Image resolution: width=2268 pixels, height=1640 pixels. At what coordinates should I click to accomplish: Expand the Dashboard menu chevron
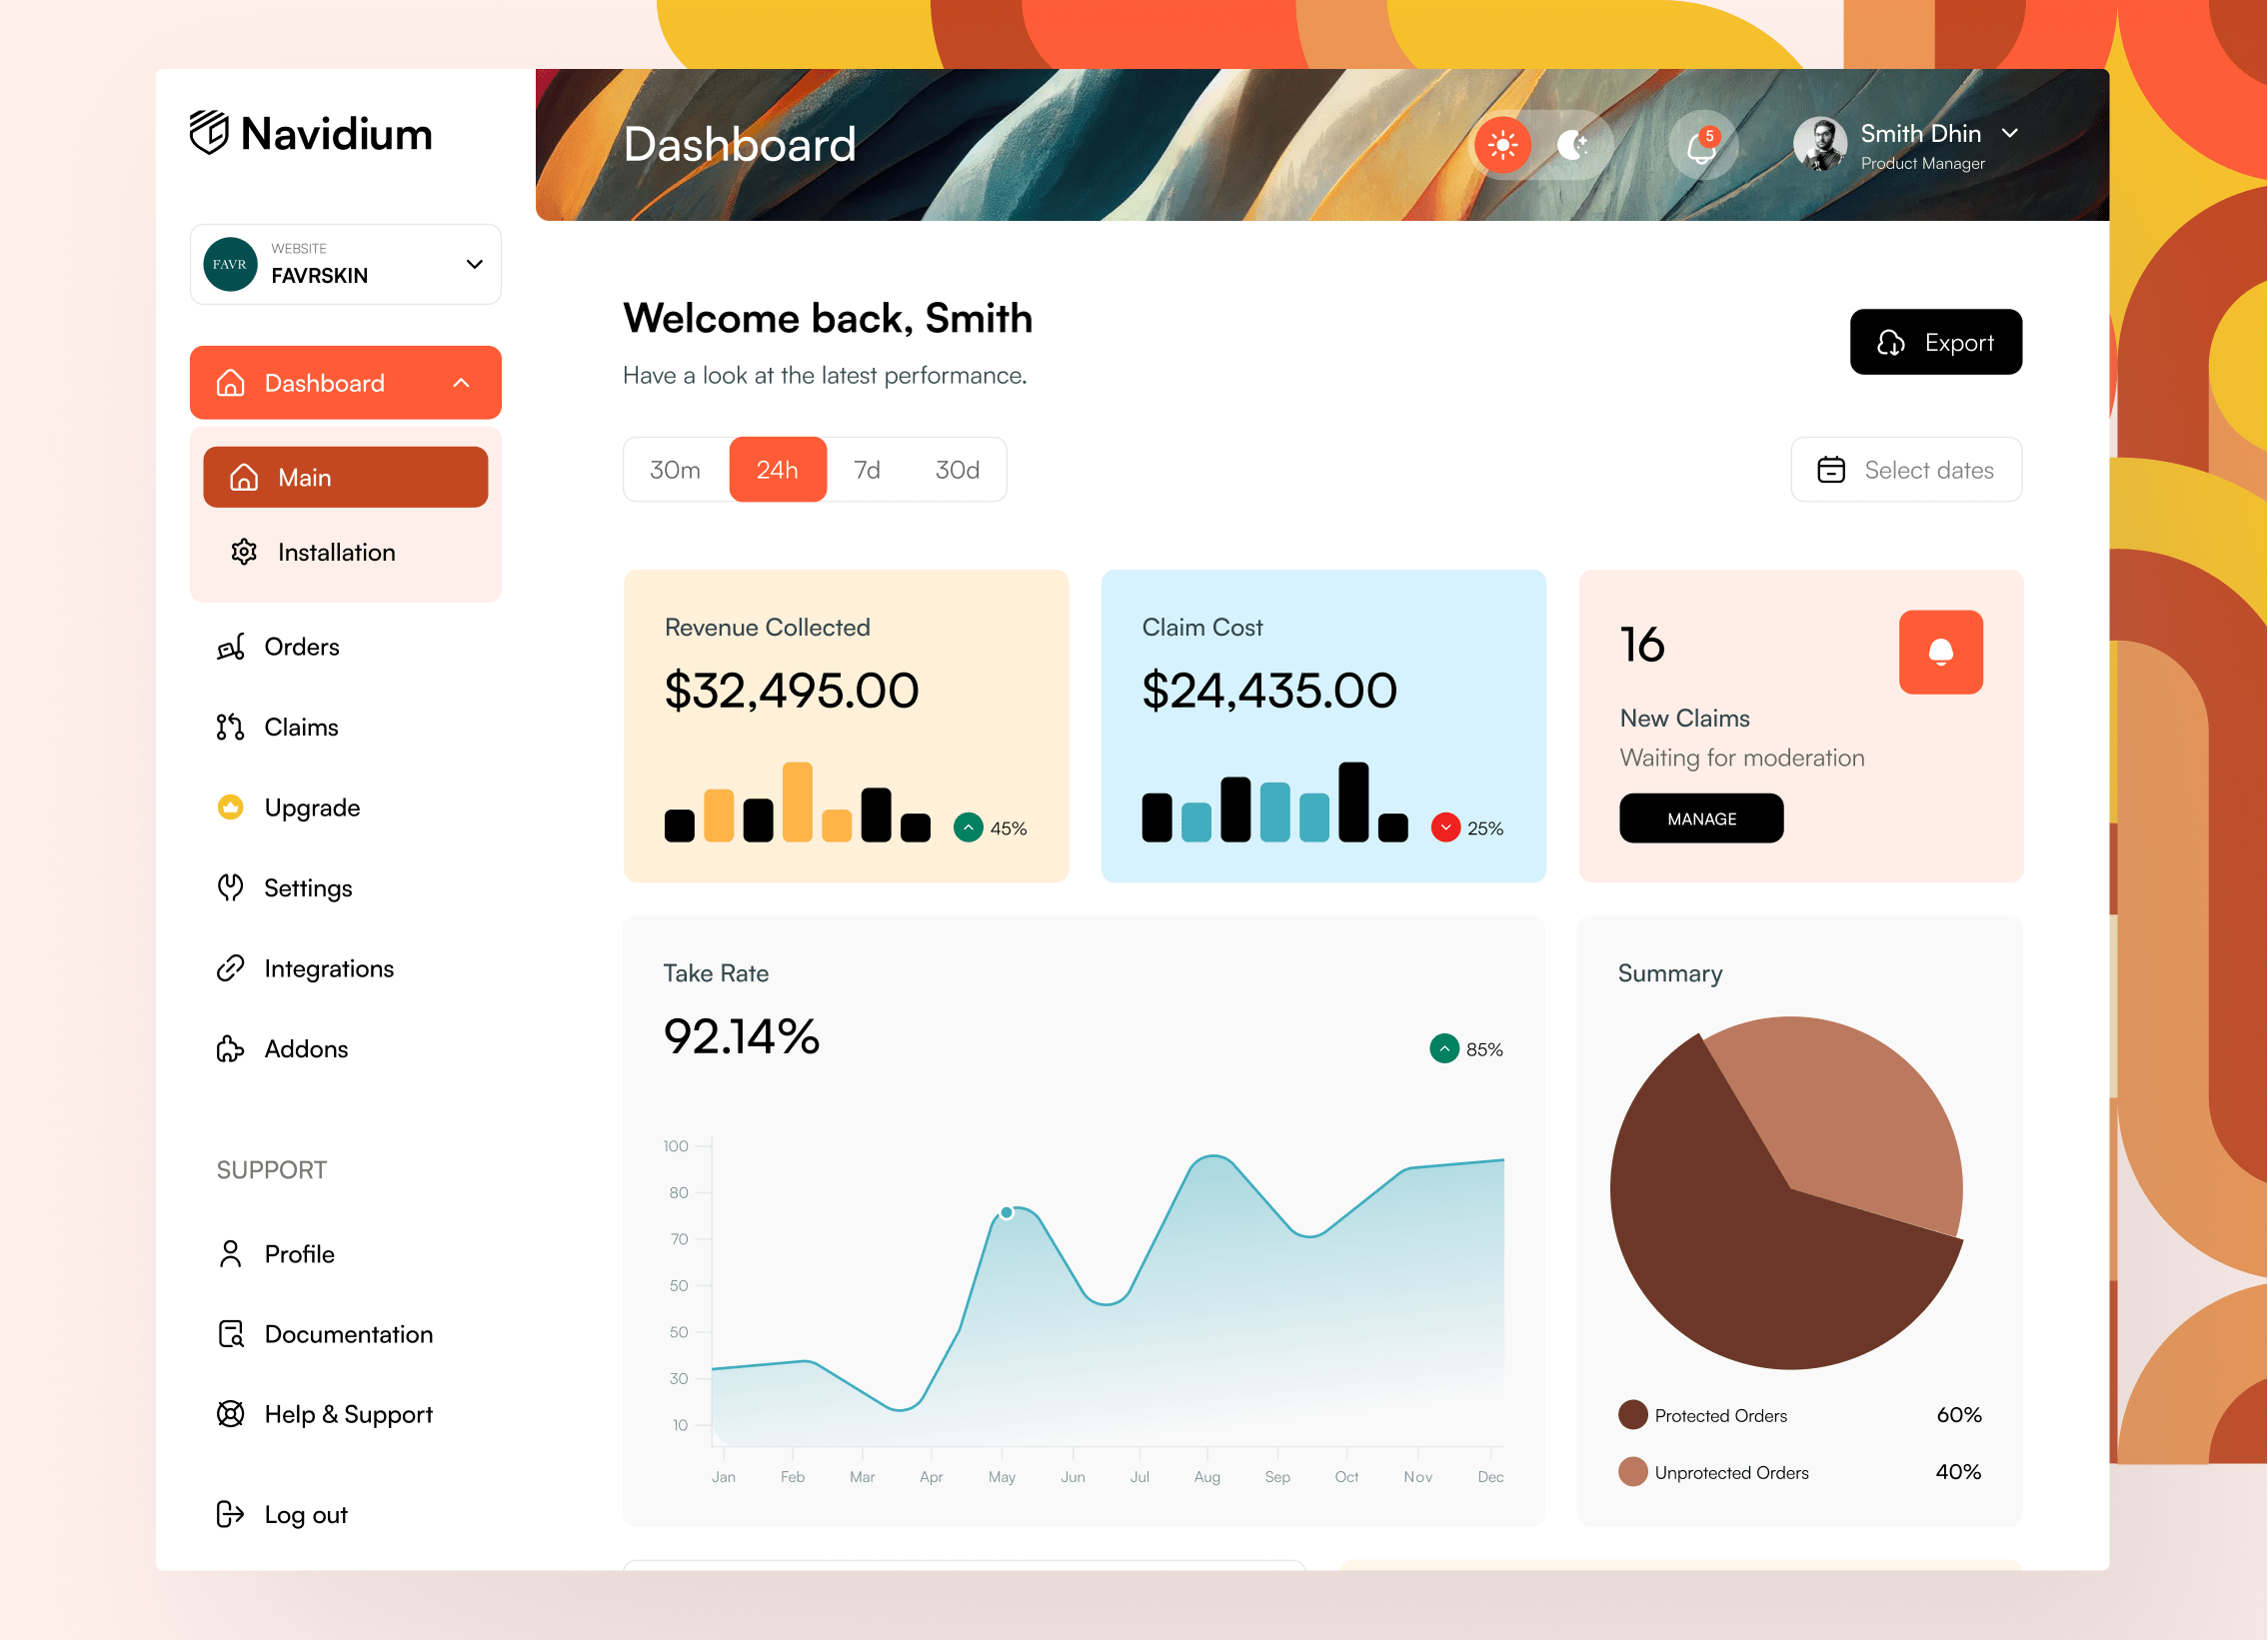[x=465, y=382]
